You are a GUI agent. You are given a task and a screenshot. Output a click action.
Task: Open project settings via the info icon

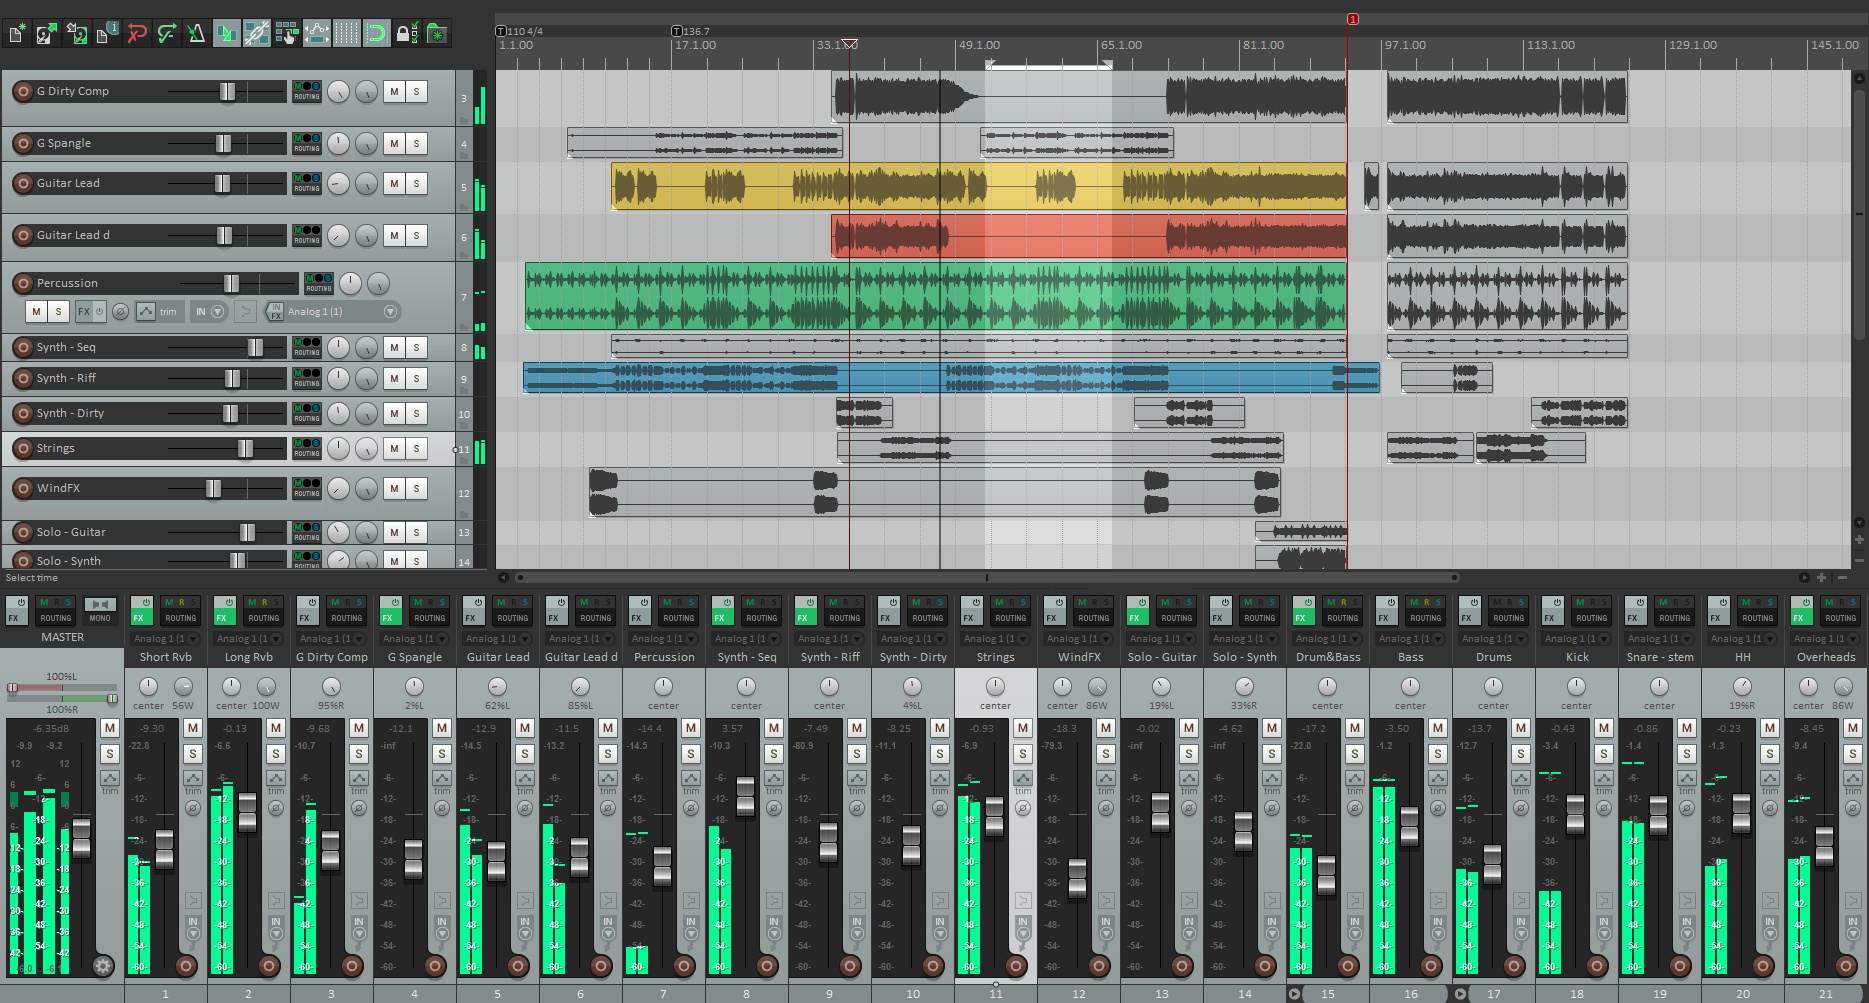coord(104,33)
